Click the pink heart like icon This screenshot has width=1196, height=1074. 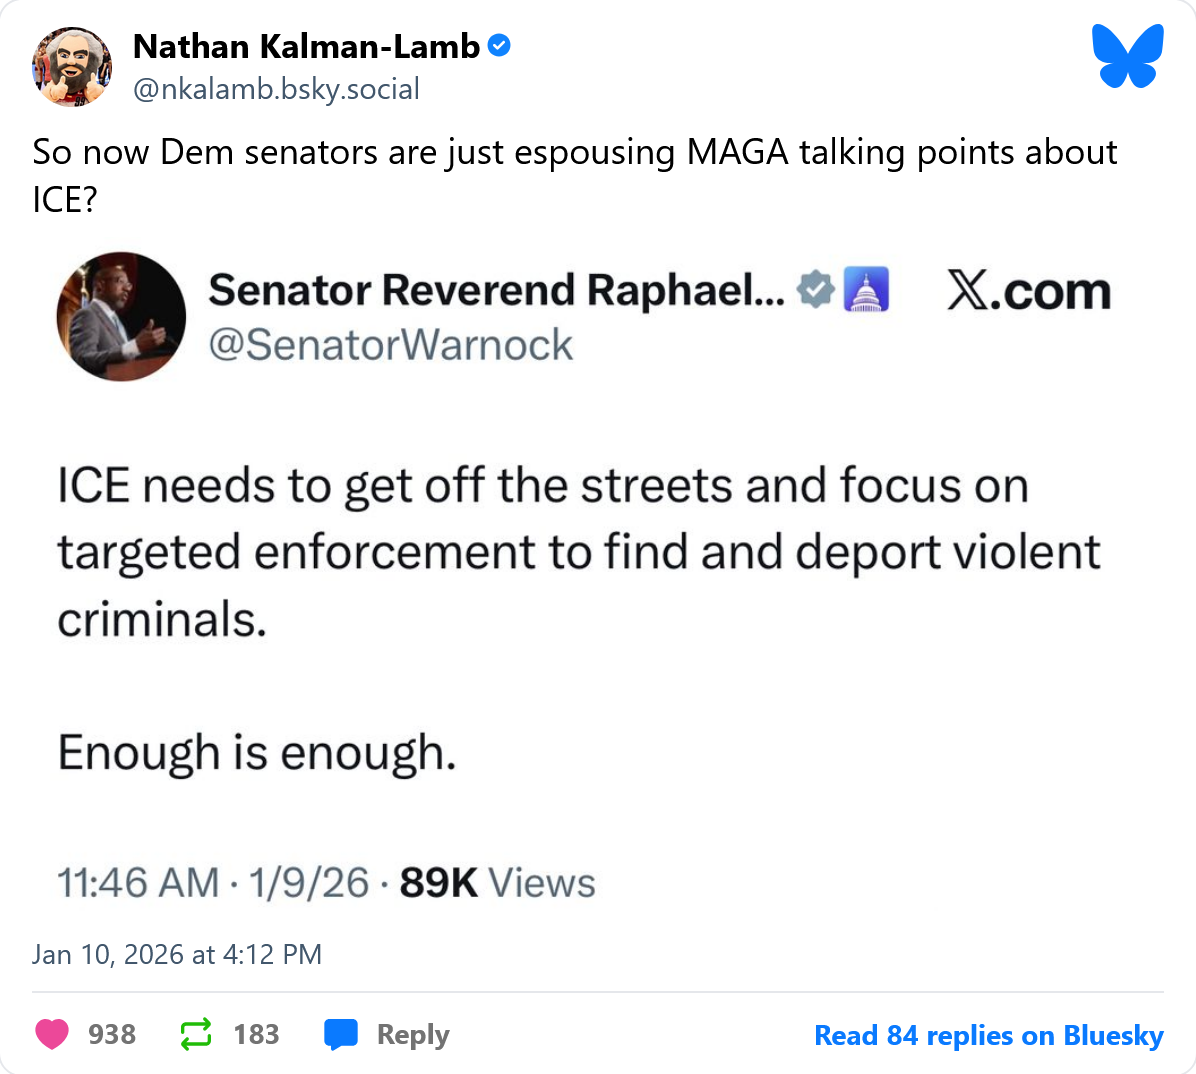tap(52, 1034)
